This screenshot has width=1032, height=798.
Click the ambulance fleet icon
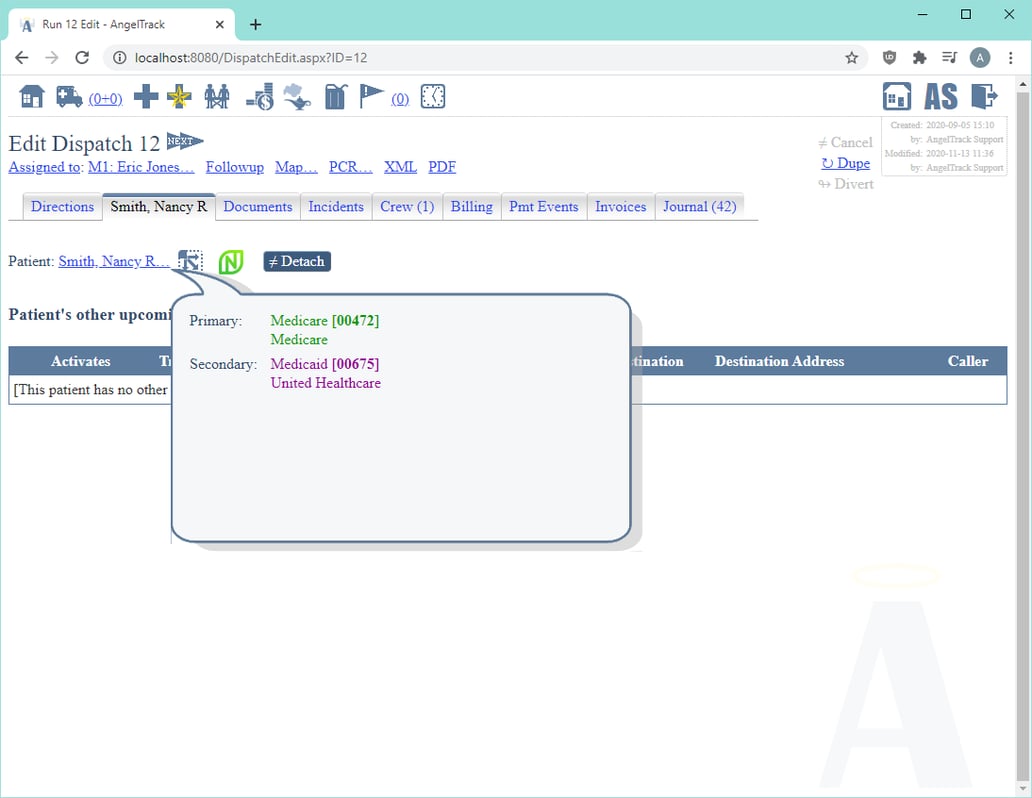pyautogui.click(x=68, y=97)
